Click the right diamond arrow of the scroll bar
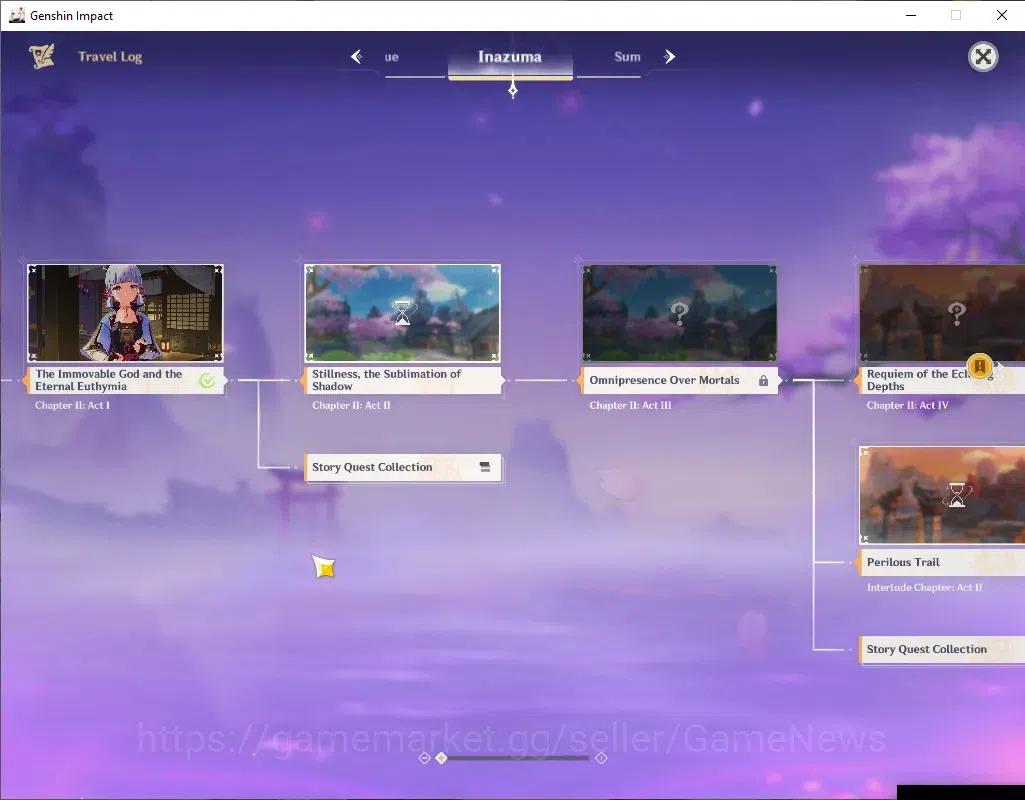This screenshot has height=800, width=1025. click(601, 758)
